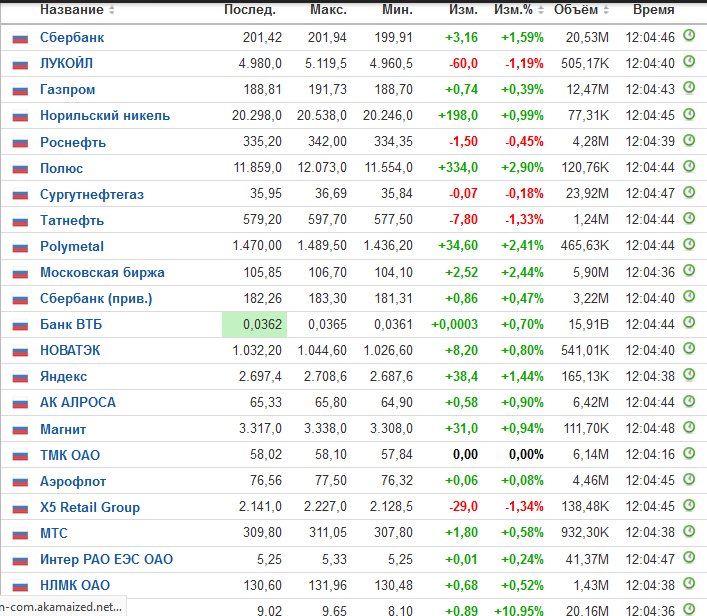Open the X5 Retail Group stock link
The height and width of the screenshot is (616, 707).
[90, 507]
